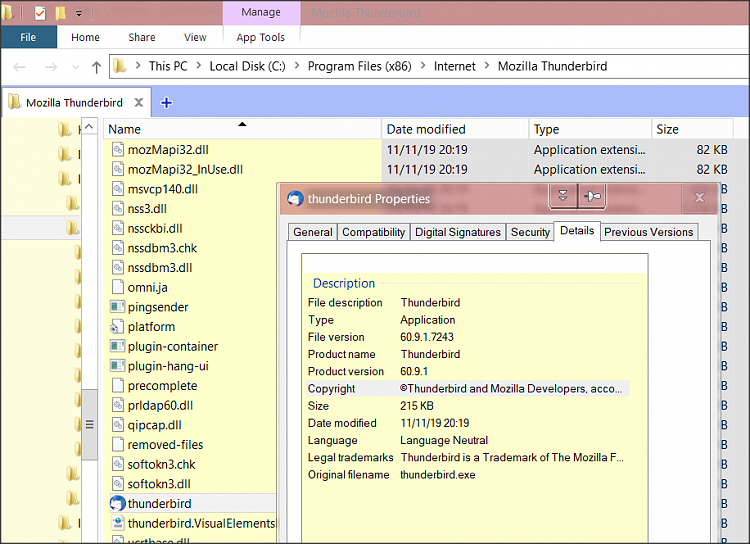750x544 pixels.
Task: Open the File ribbon tab
Action: point(28,37)
